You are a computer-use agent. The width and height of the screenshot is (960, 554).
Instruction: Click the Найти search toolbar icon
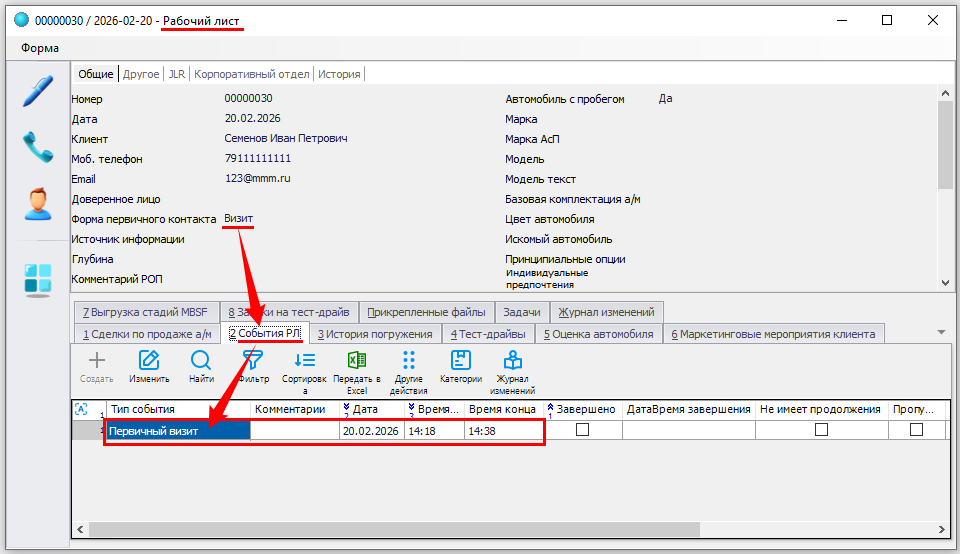coord(201,367)
